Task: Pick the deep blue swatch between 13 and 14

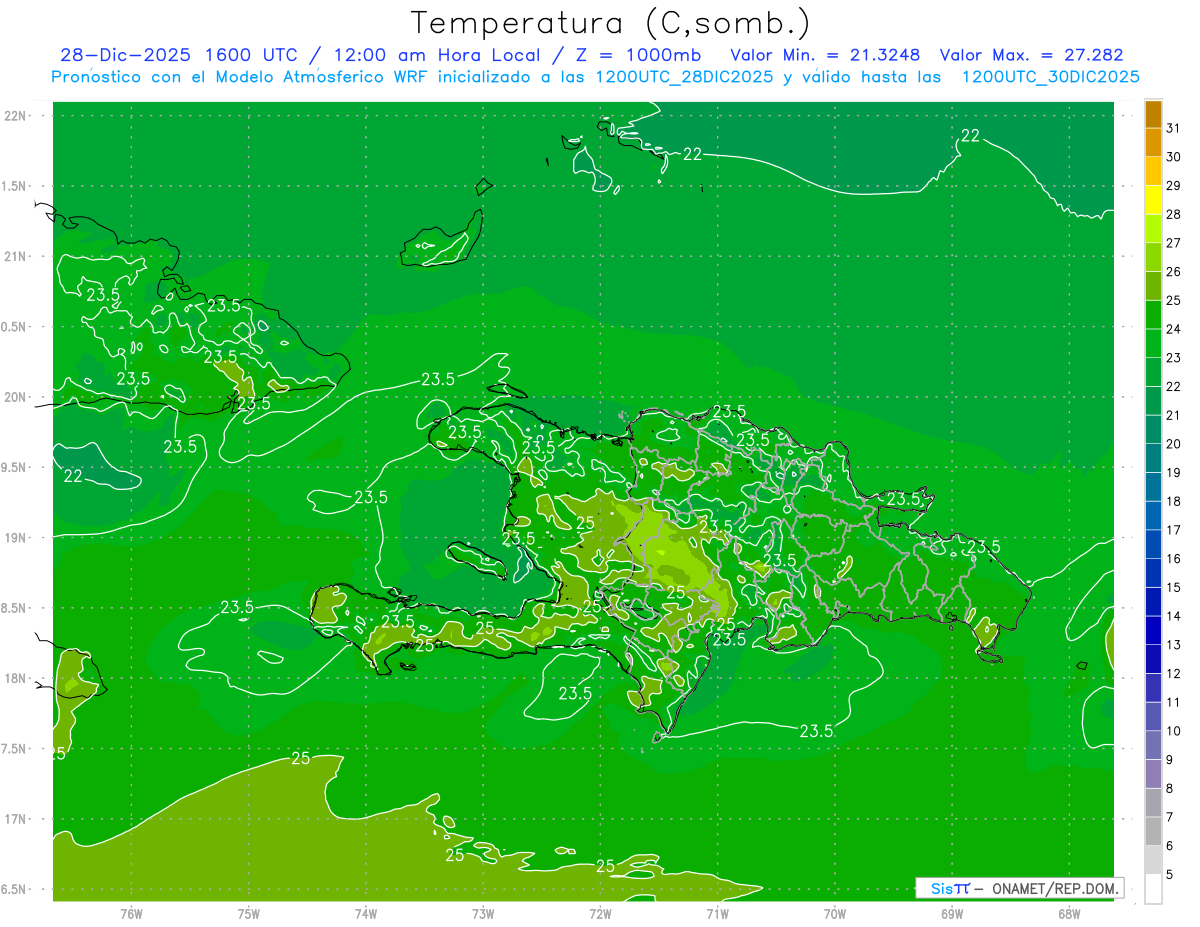Action: pos(1153,630)
